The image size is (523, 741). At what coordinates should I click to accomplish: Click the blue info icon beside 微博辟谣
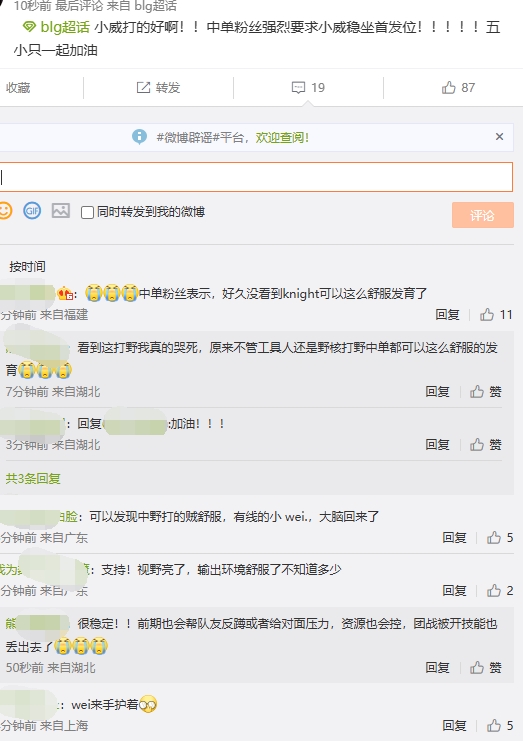click(139, 137)
